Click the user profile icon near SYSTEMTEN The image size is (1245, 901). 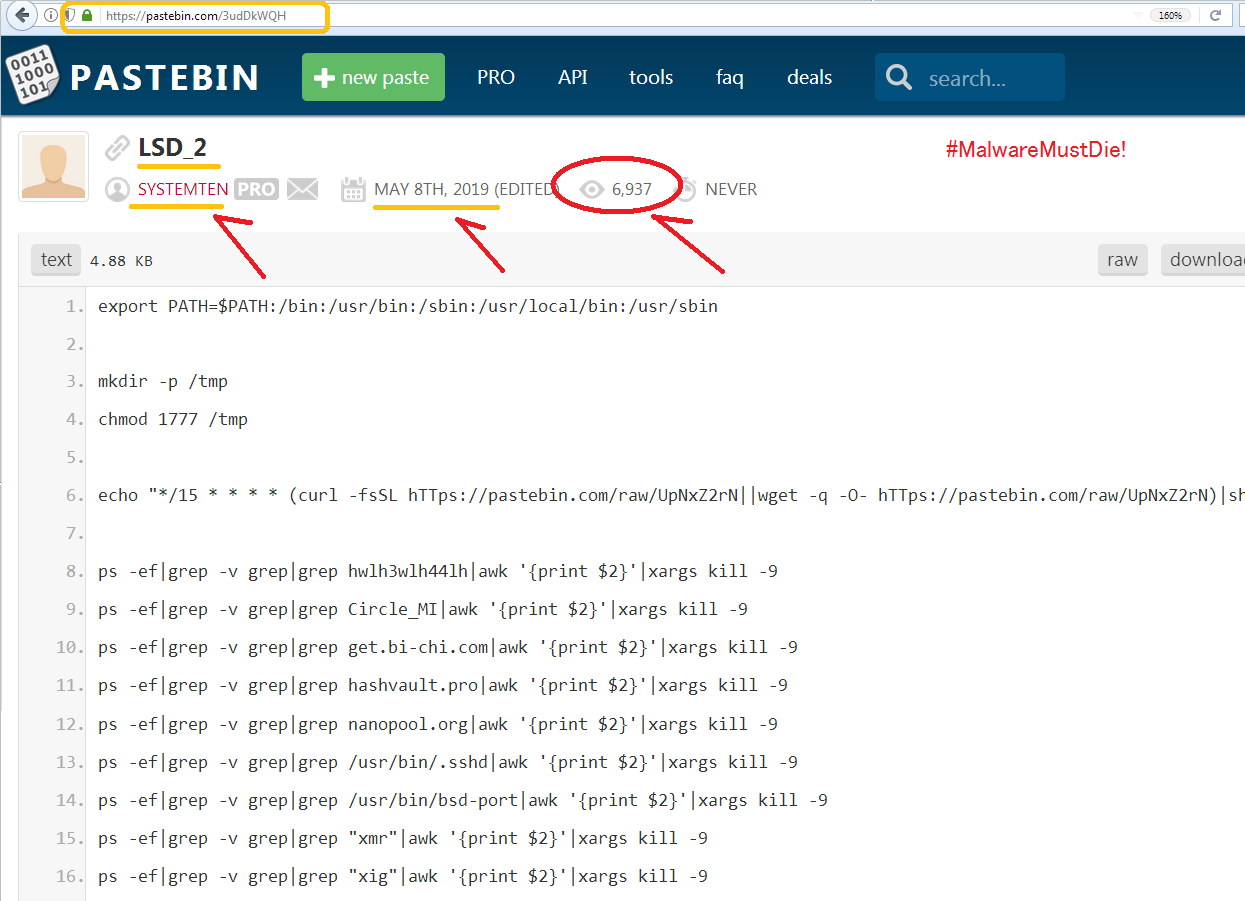point(117,189)
